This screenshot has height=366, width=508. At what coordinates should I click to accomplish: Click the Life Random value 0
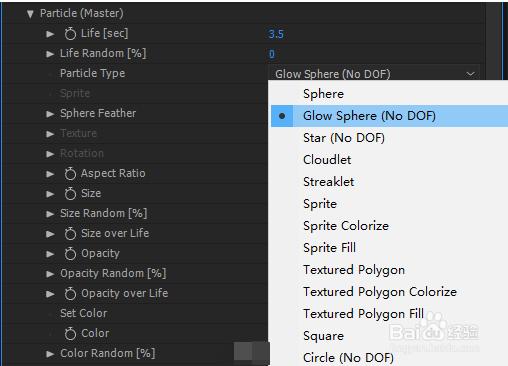click(x=272, y=54)
